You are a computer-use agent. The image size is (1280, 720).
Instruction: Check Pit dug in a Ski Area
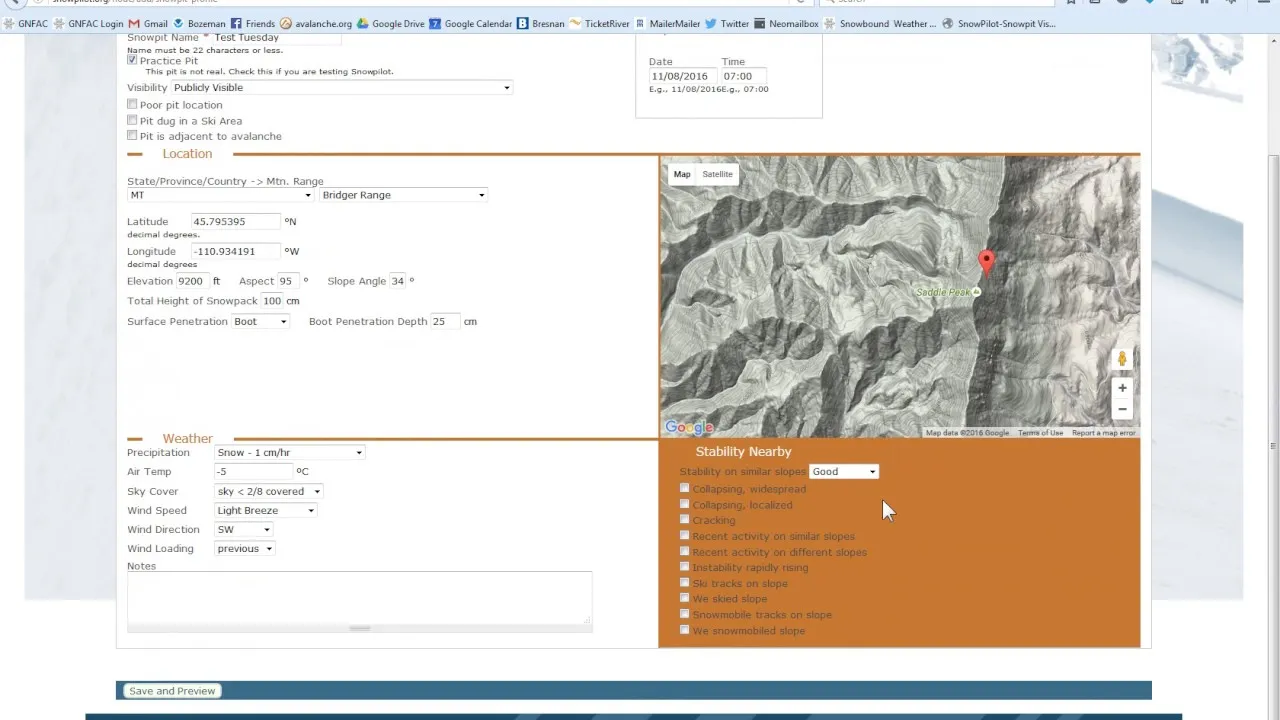132,120
